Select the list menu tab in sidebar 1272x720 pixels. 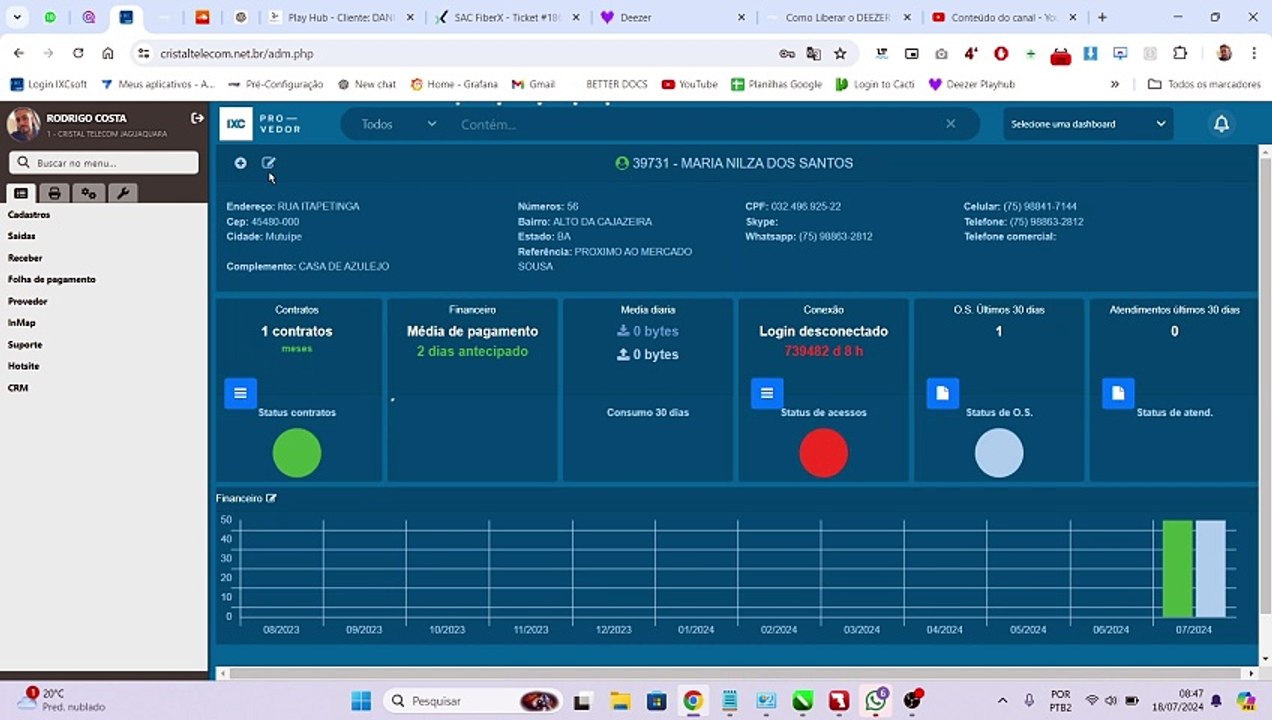point(21,193)
